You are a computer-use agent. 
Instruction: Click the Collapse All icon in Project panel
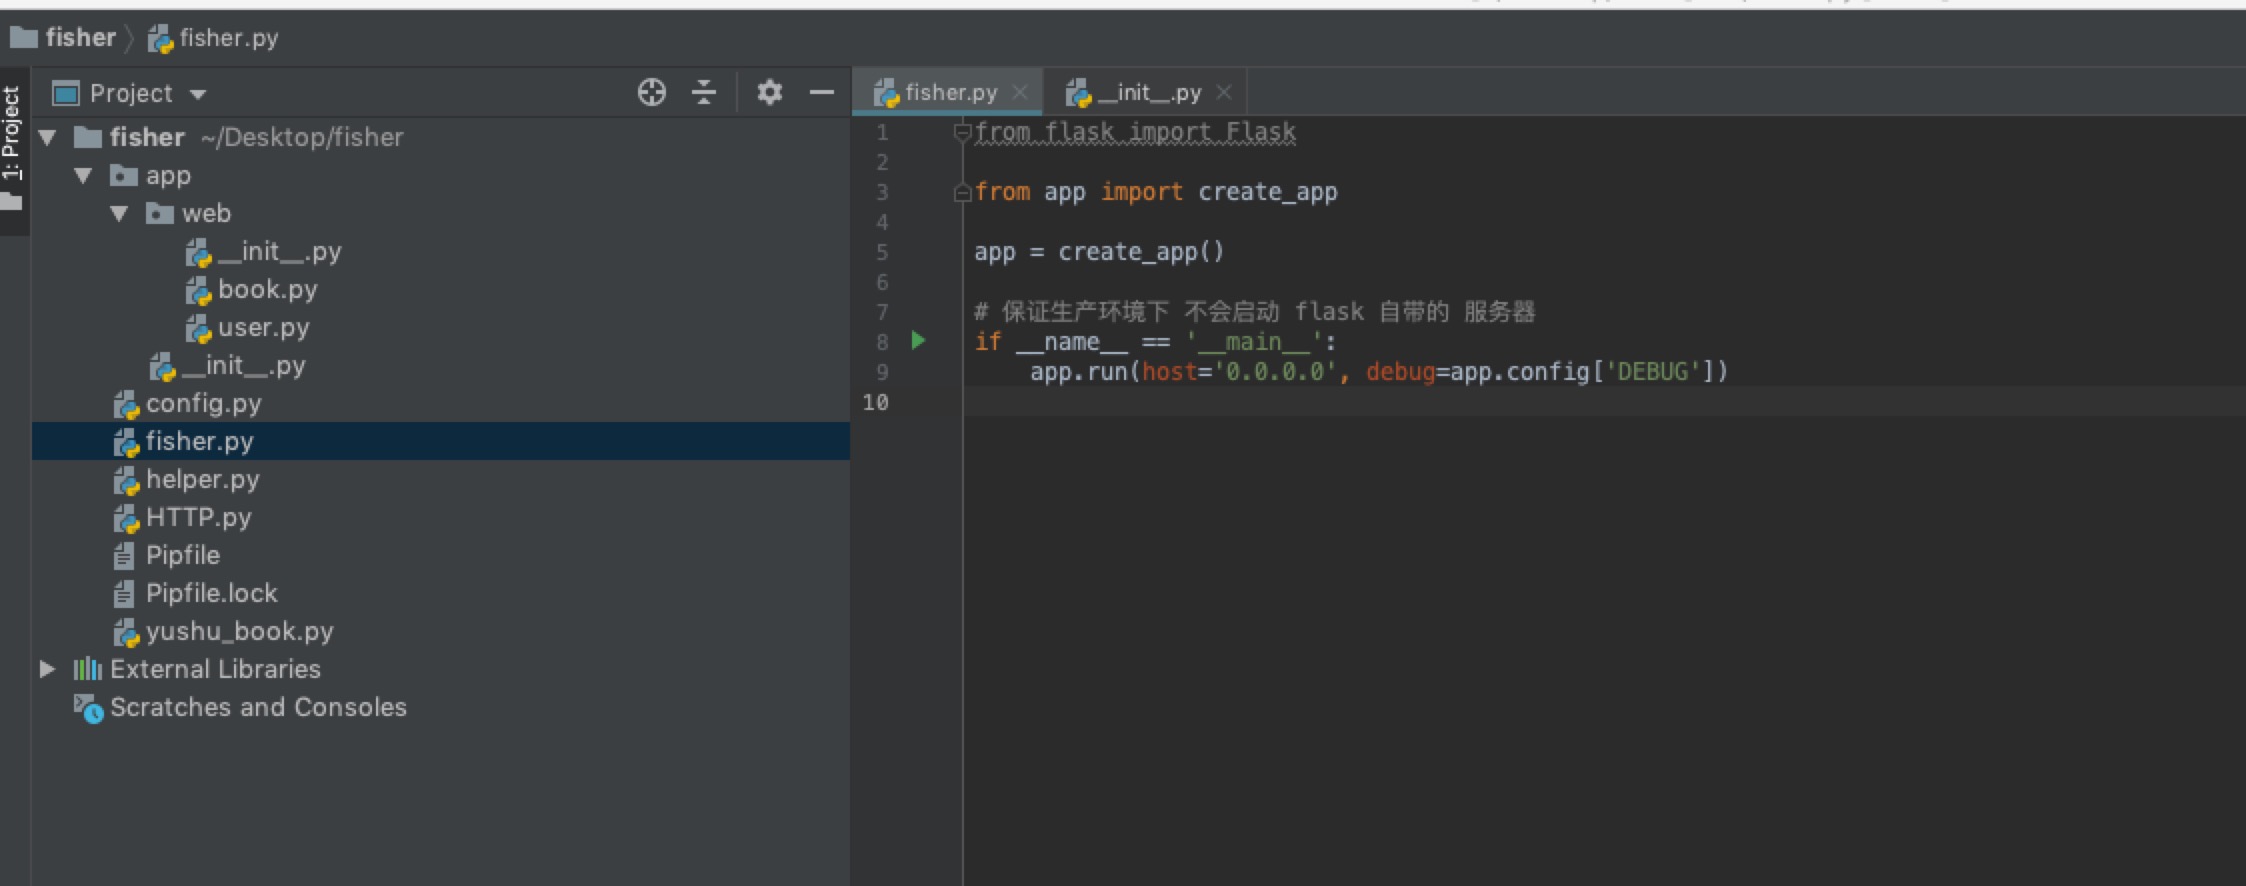[x=704, y=93]
